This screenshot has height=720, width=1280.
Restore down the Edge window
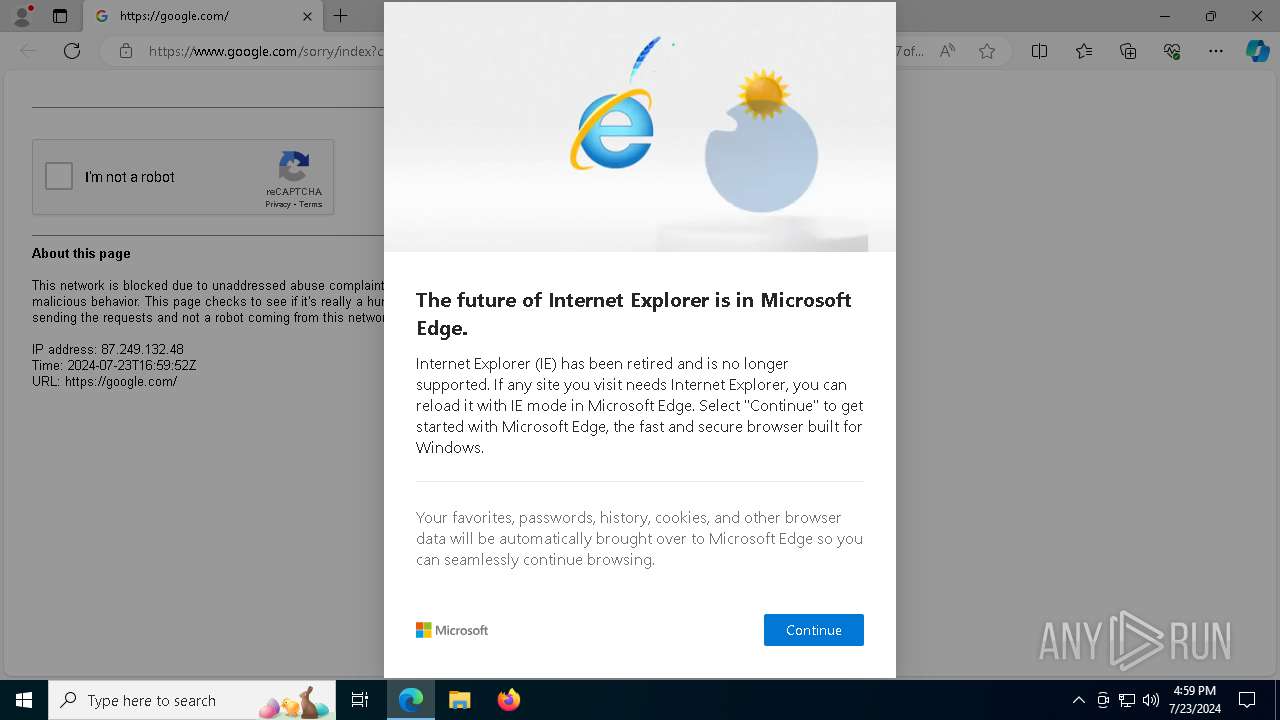[x=1211, y=16]
